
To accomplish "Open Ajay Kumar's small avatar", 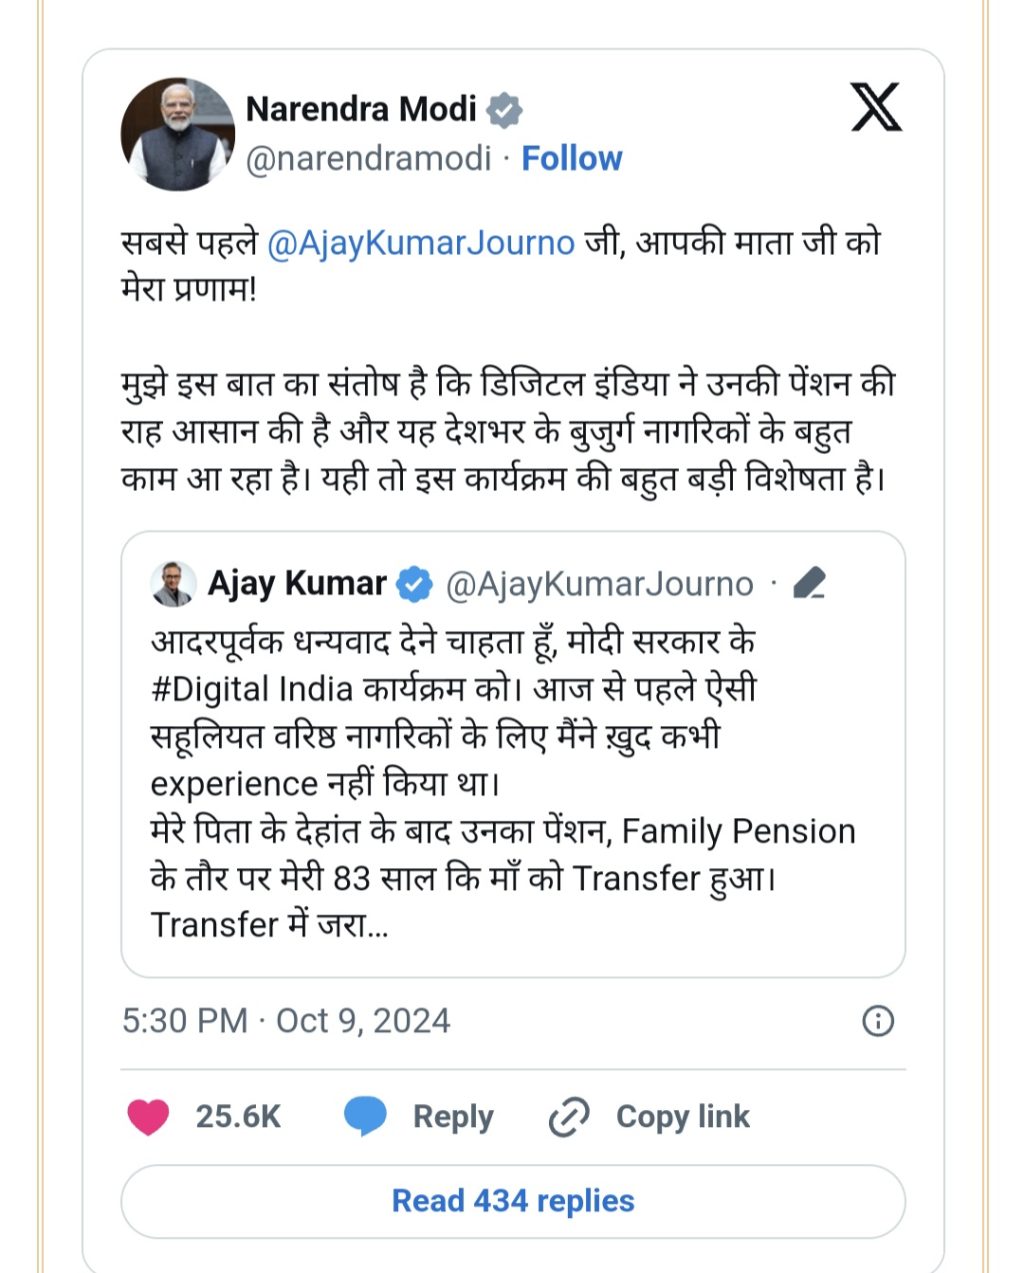I will coord(173,584).
